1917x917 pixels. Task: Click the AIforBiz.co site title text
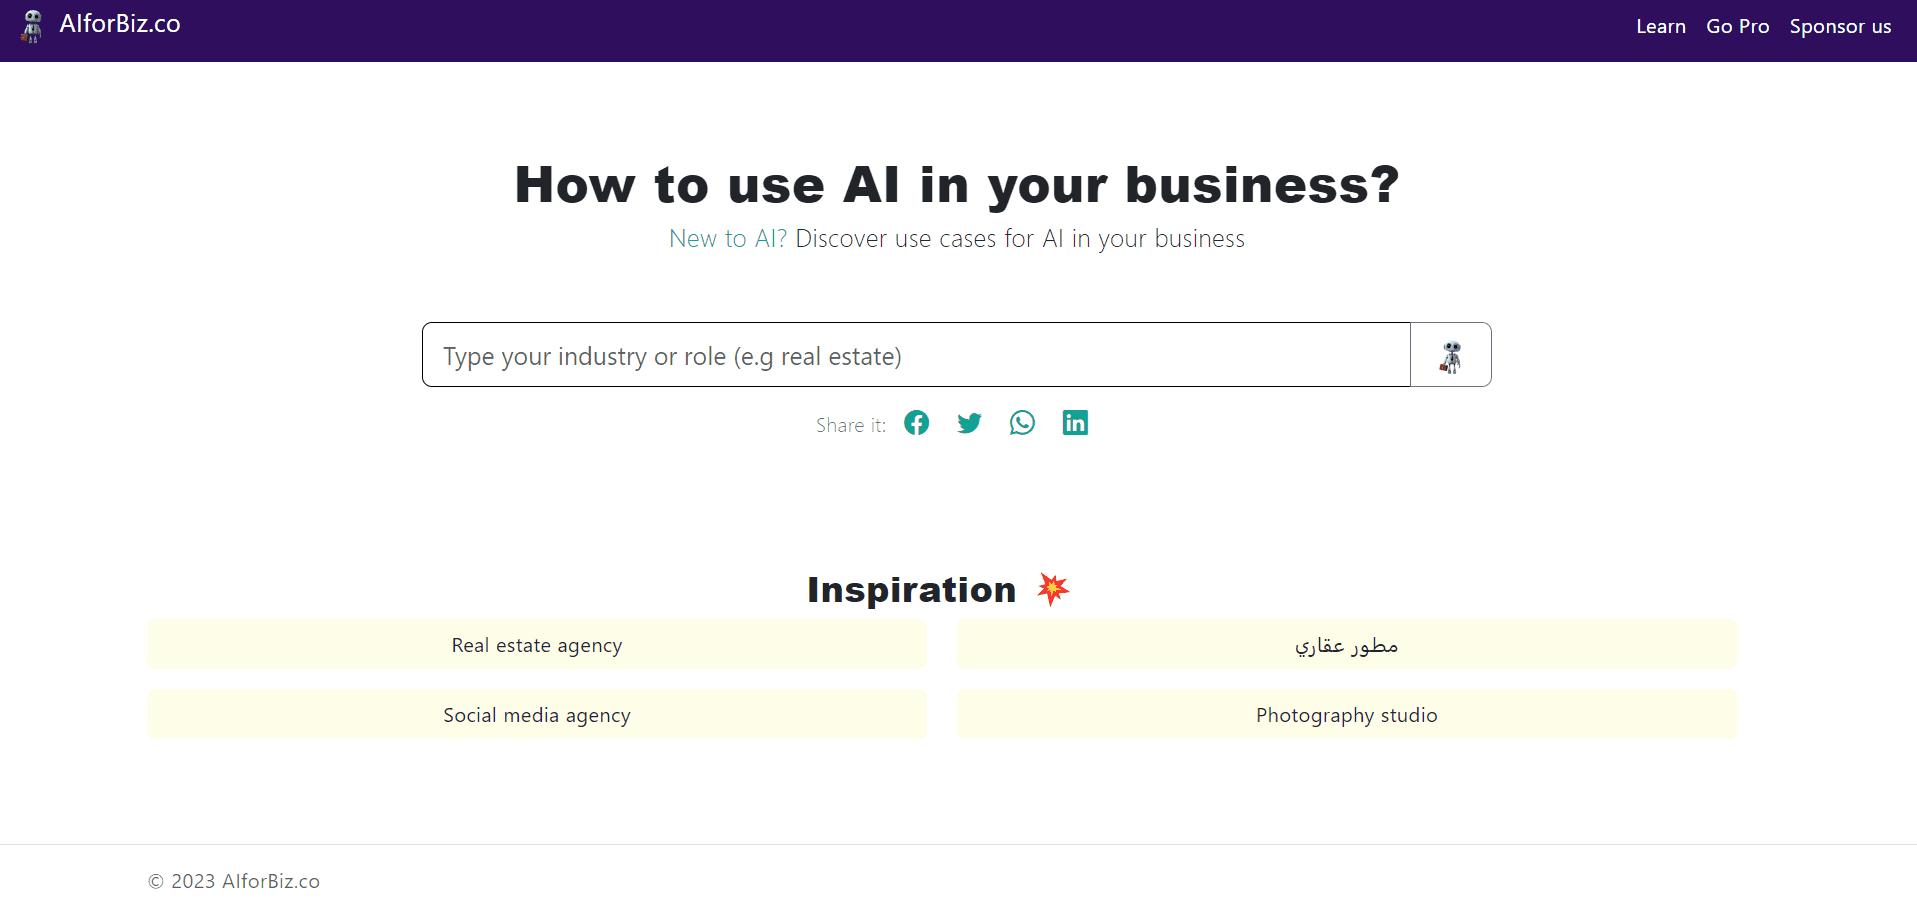point(121,24)
